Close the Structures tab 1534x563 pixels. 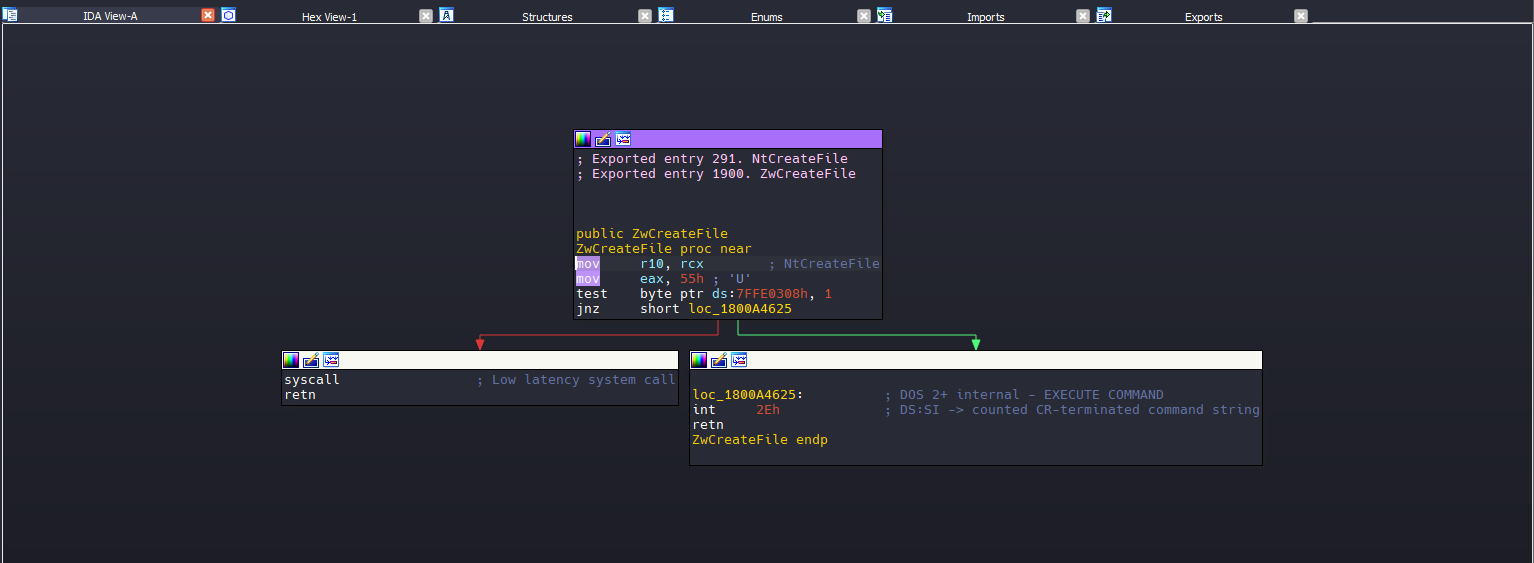[645, 15]
